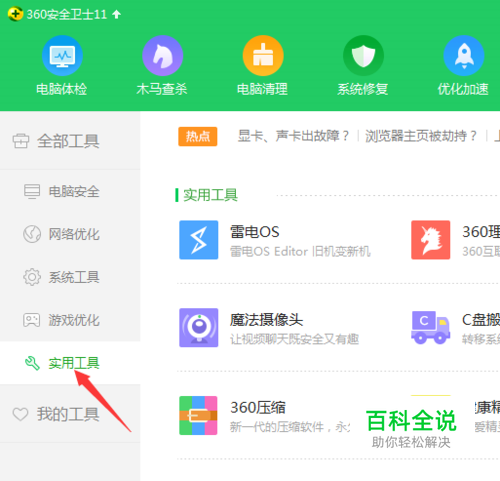500x481 pixels.
Task: Click the 360 title next to unicorn
Action: 481,232
